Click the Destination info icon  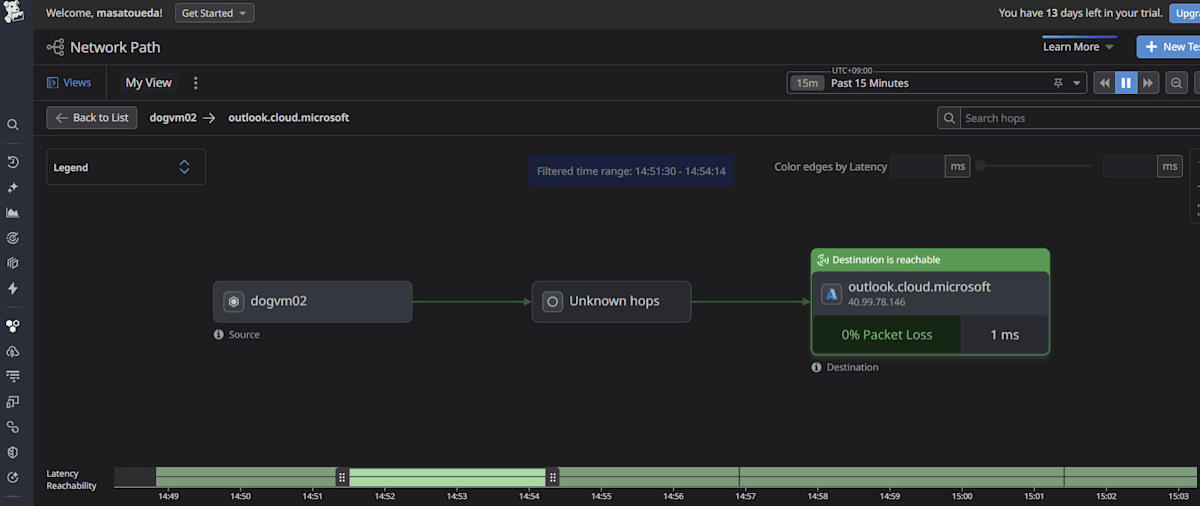point(817,367)
